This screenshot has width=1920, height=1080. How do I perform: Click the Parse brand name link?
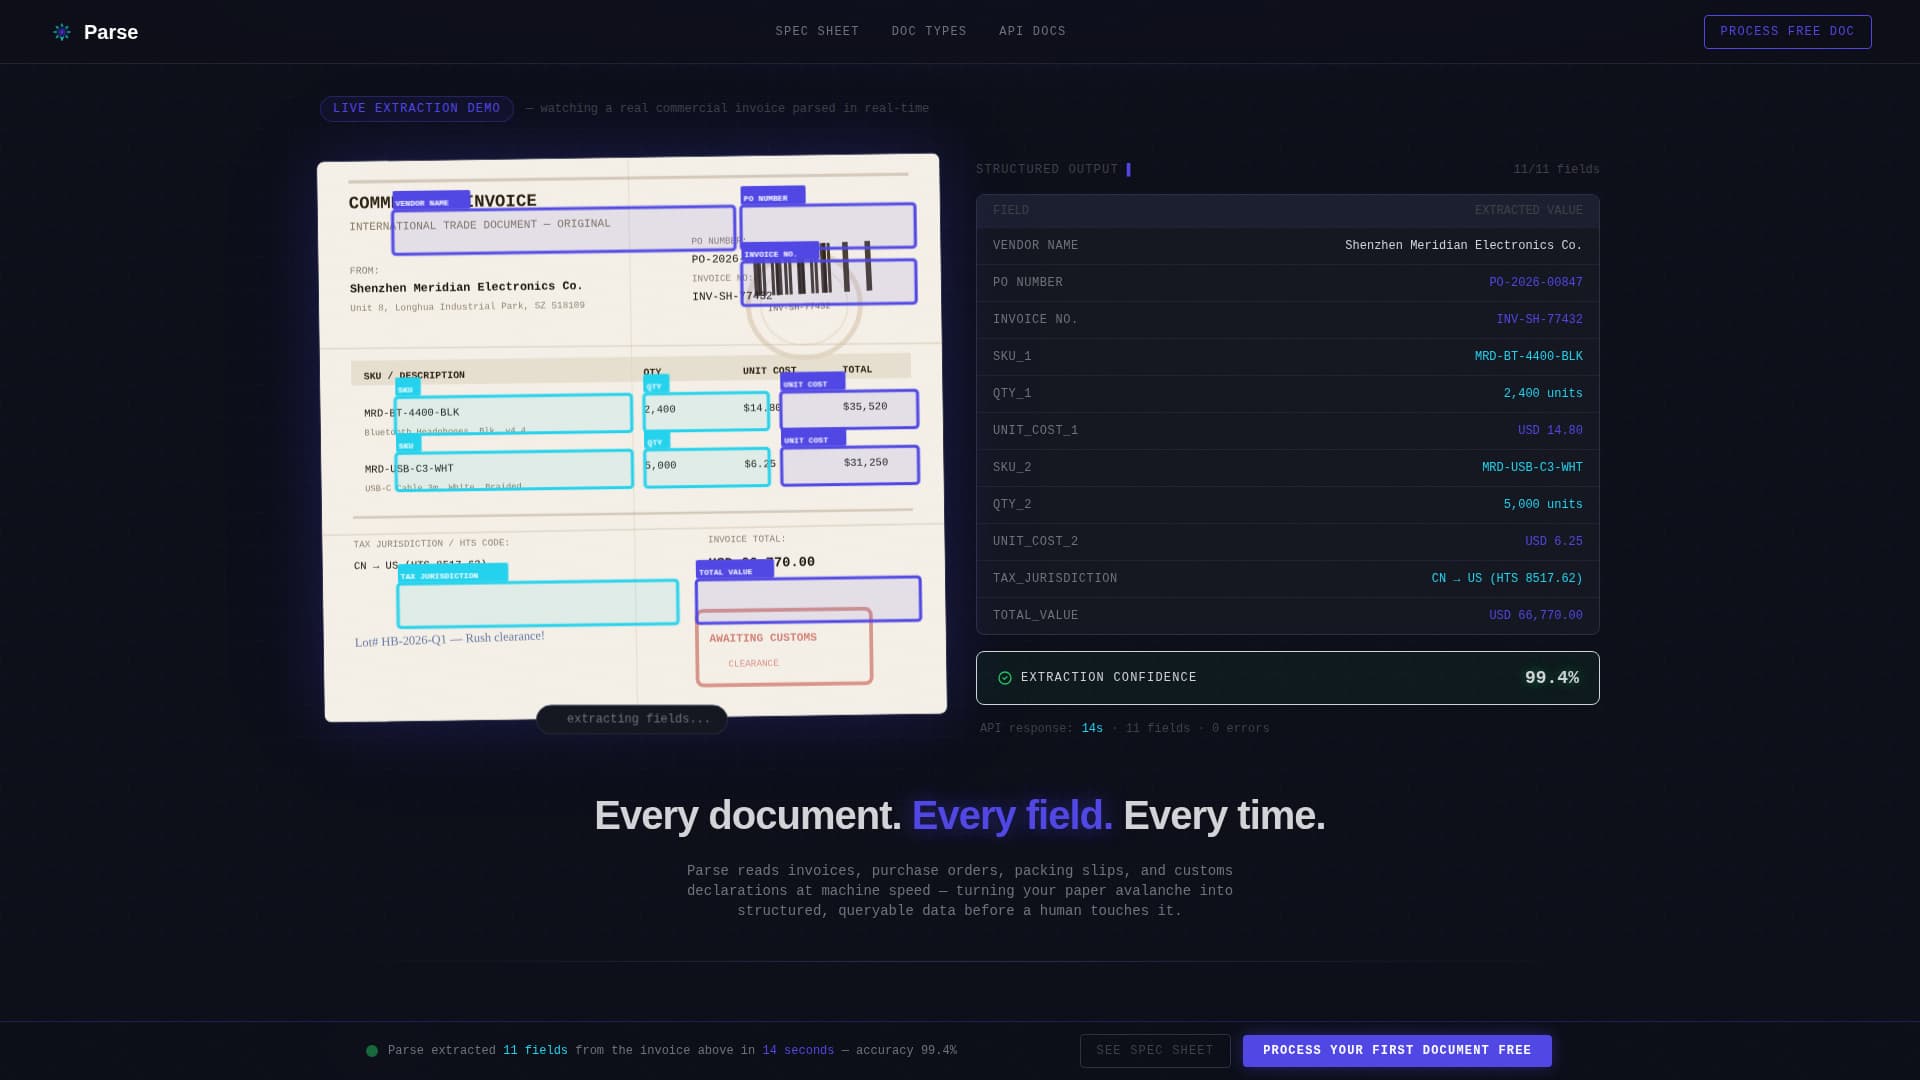[x=111, y=32]
